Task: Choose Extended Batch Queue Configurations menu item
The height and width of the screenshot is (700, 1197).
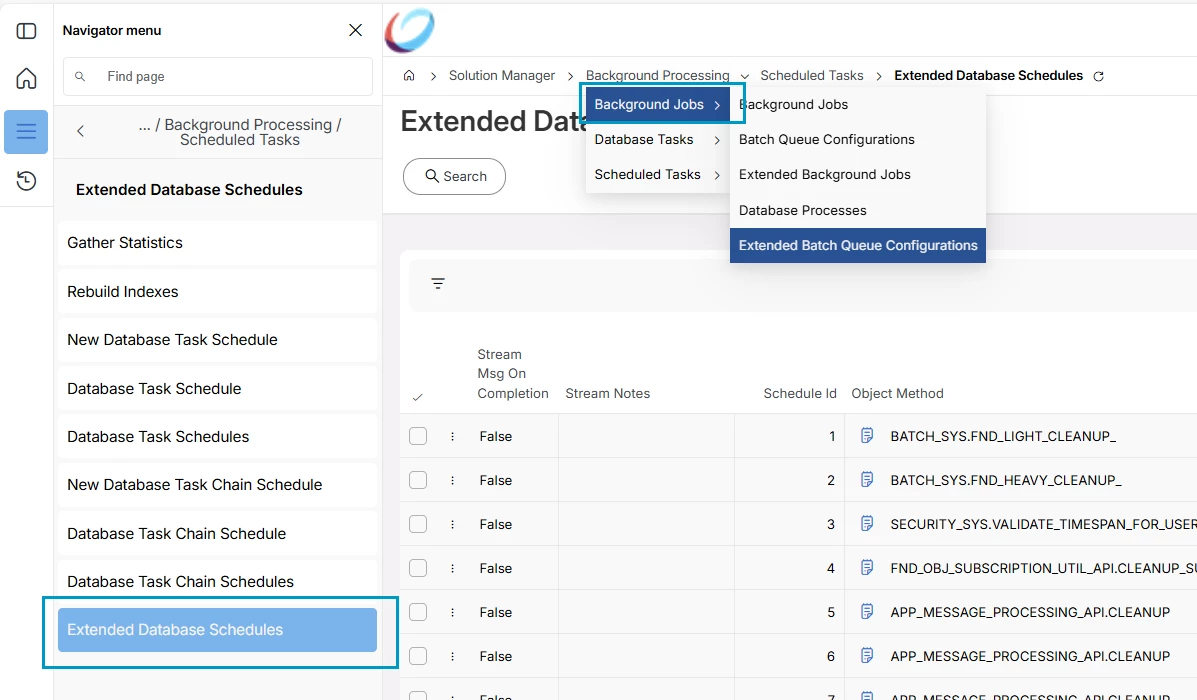Action: (858, 246)
